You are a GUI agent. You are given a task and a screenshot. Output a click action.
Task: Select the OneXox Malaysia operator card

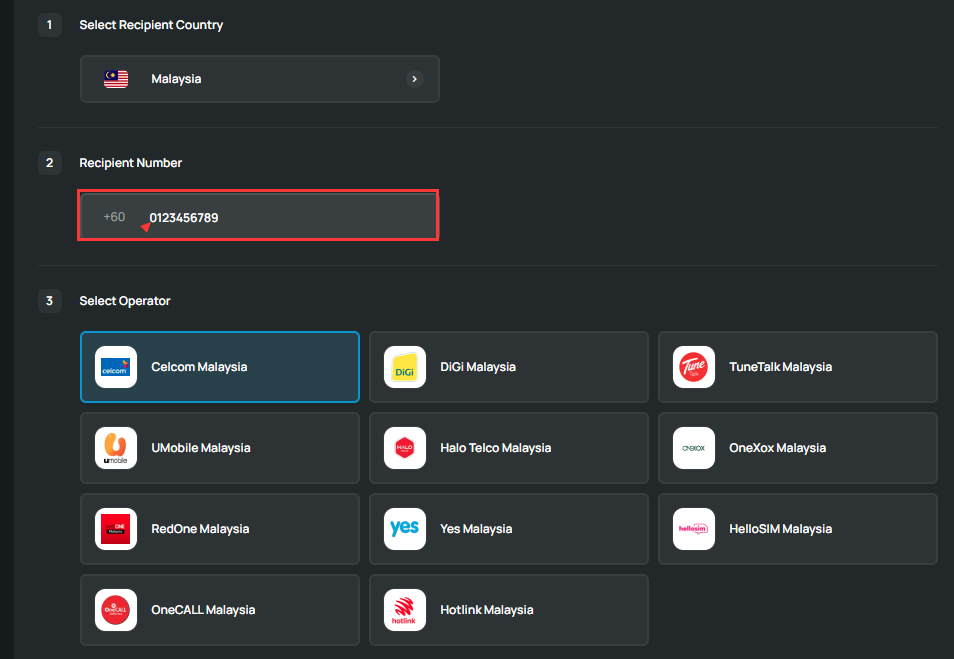(x=797, y=448)
